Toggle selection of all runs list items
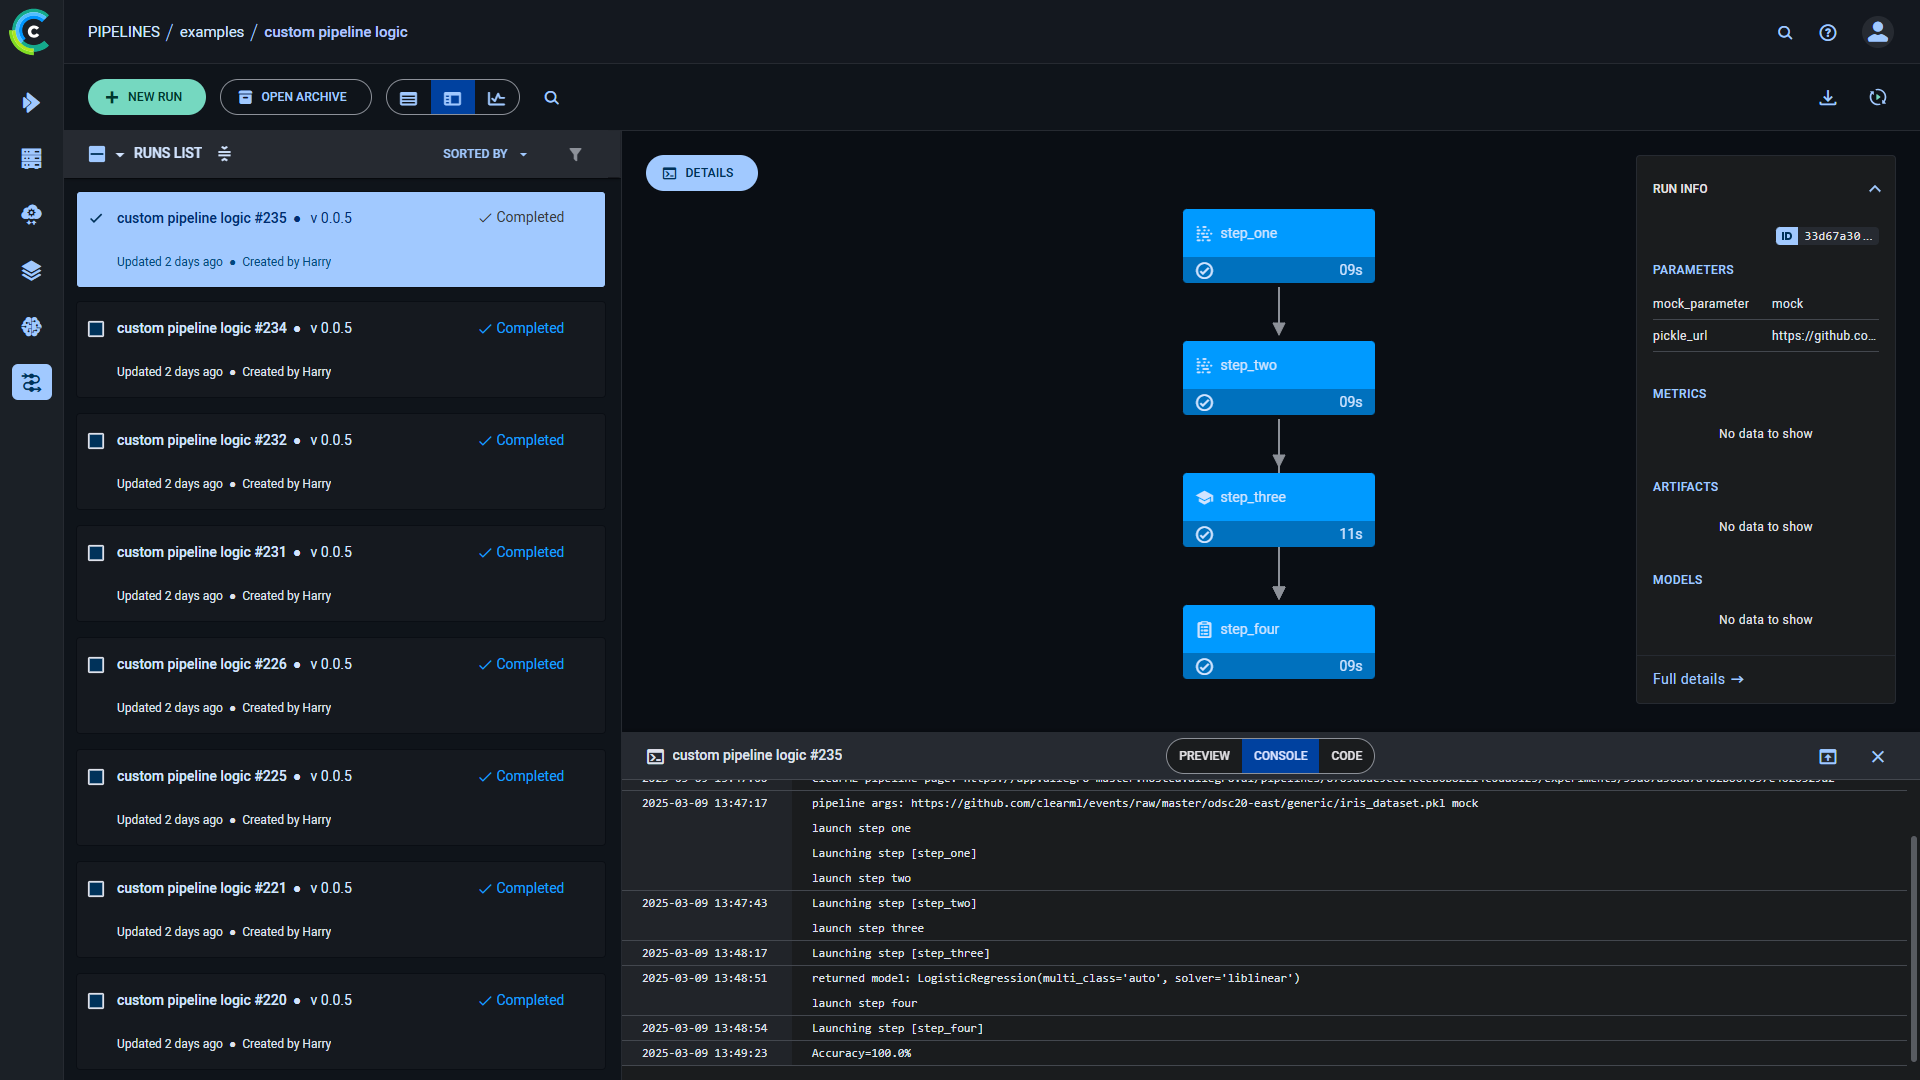Viewport: 1920px width, 1080px height. 97,153
